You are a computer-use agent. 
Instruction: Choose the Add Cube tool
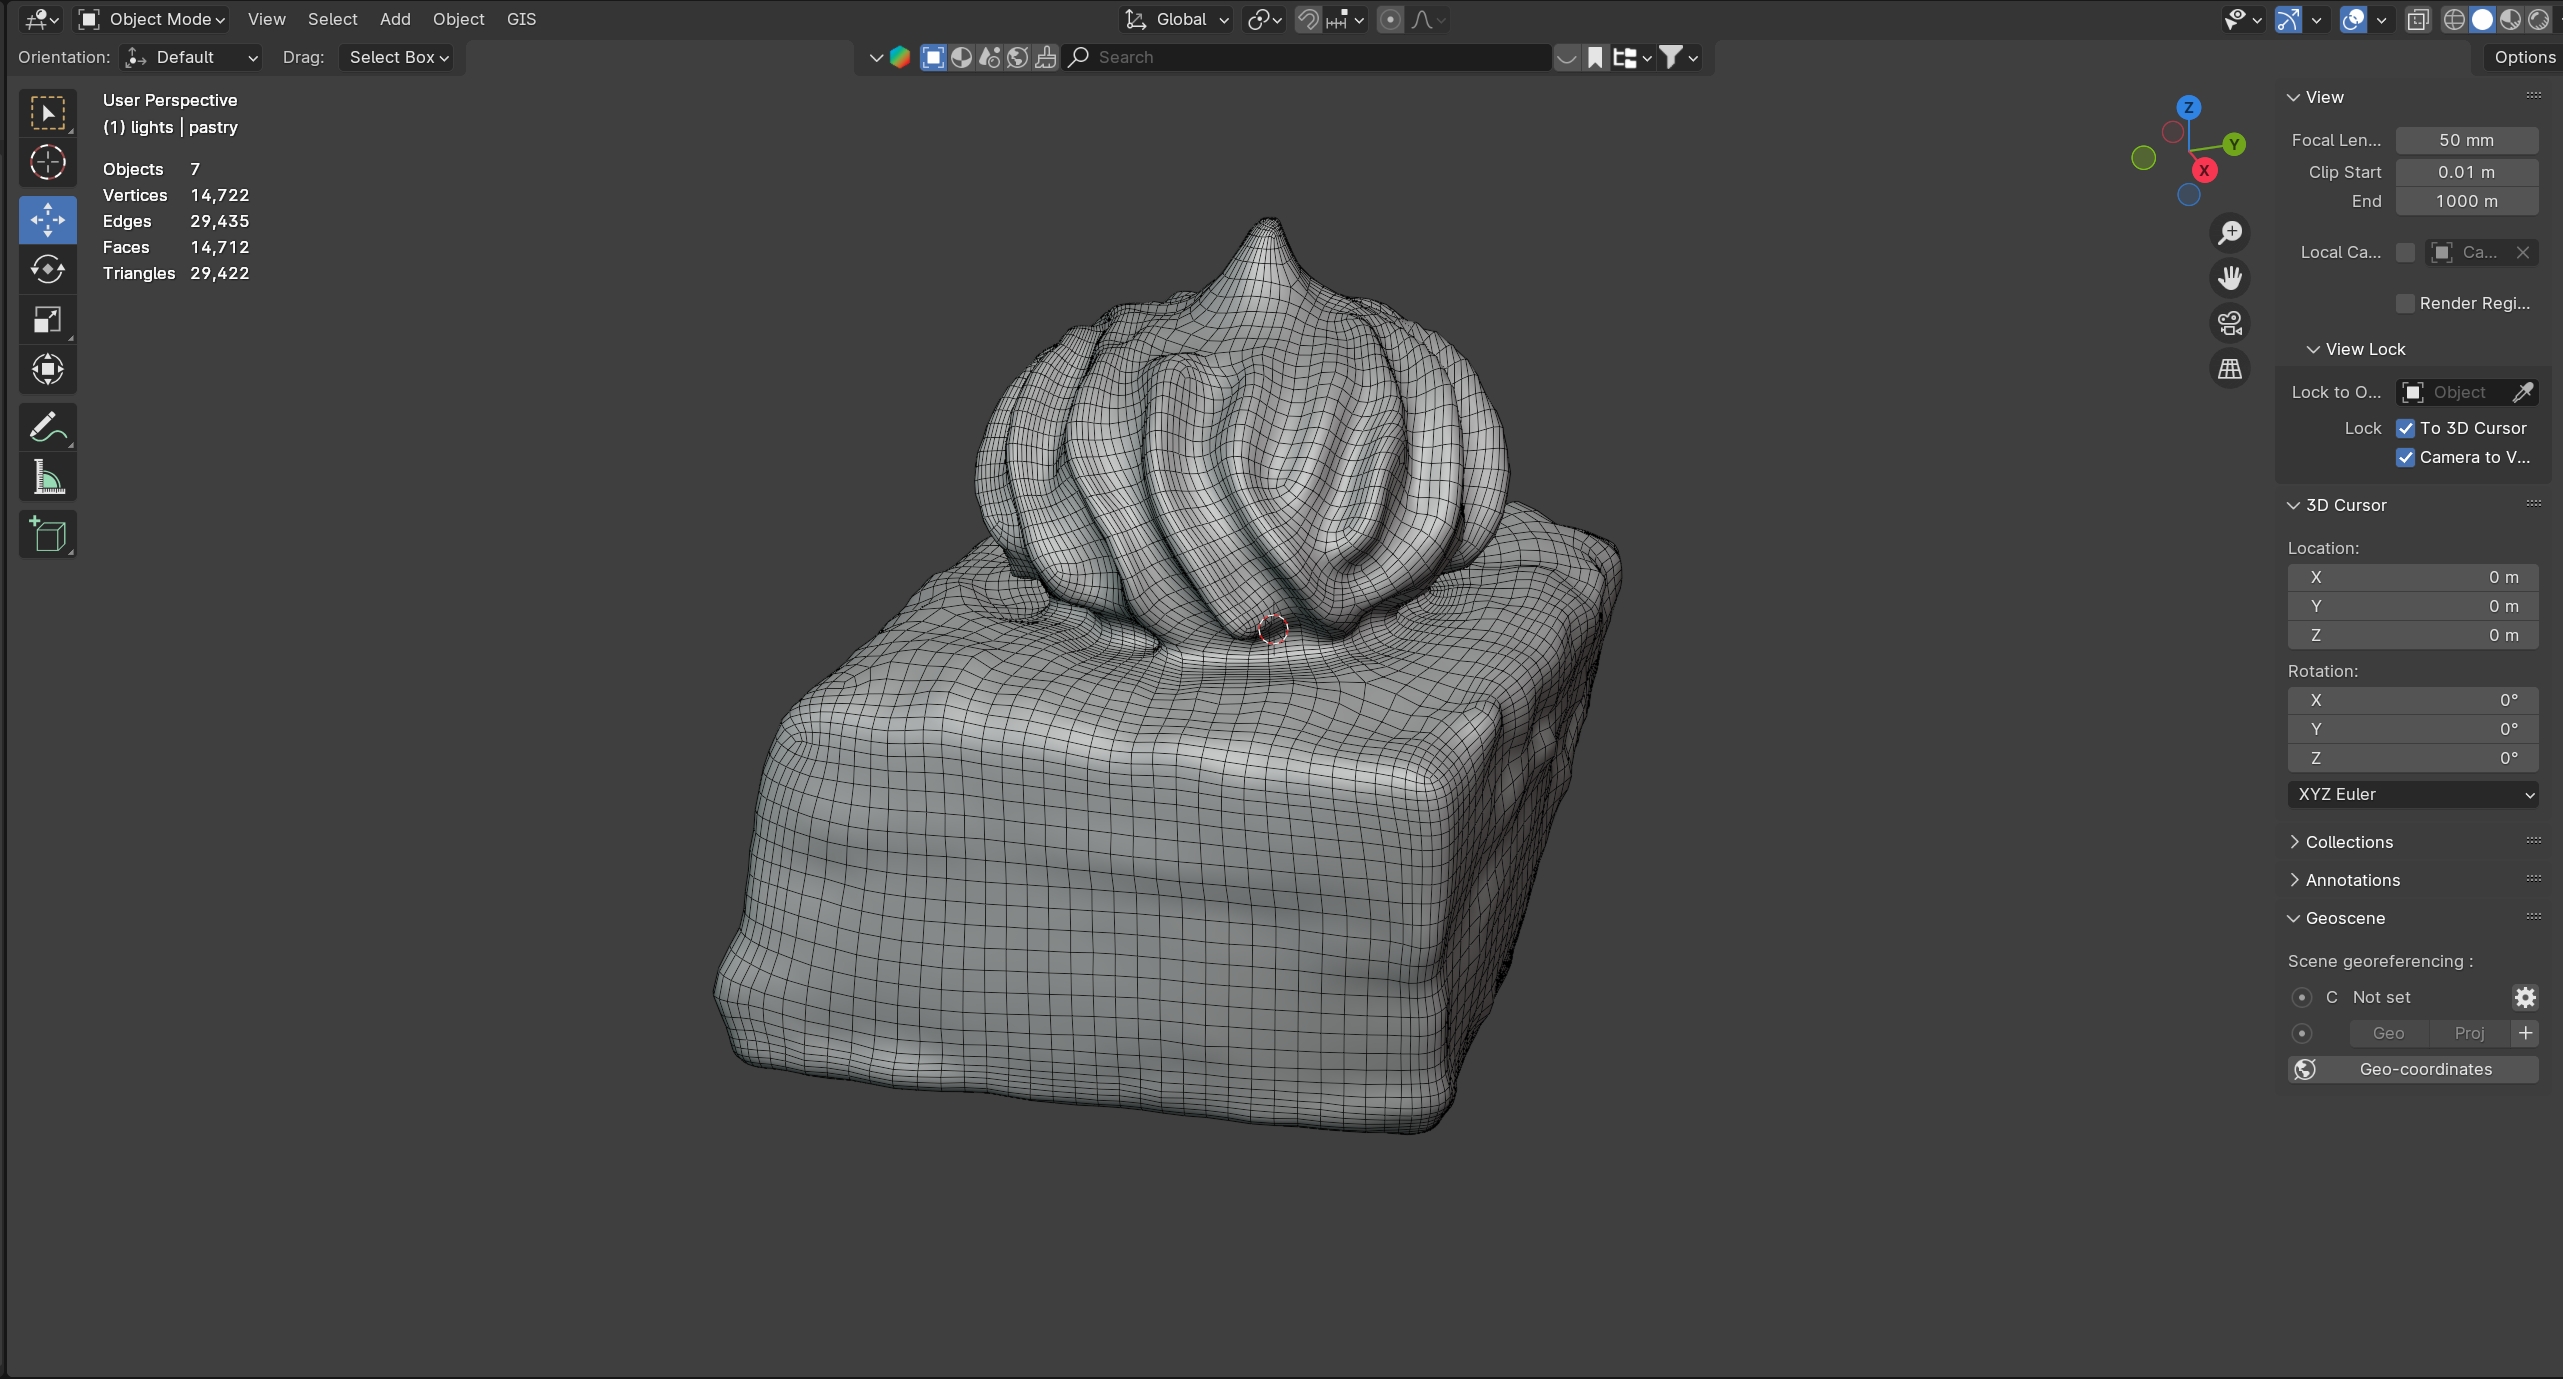tap(47, 535)
